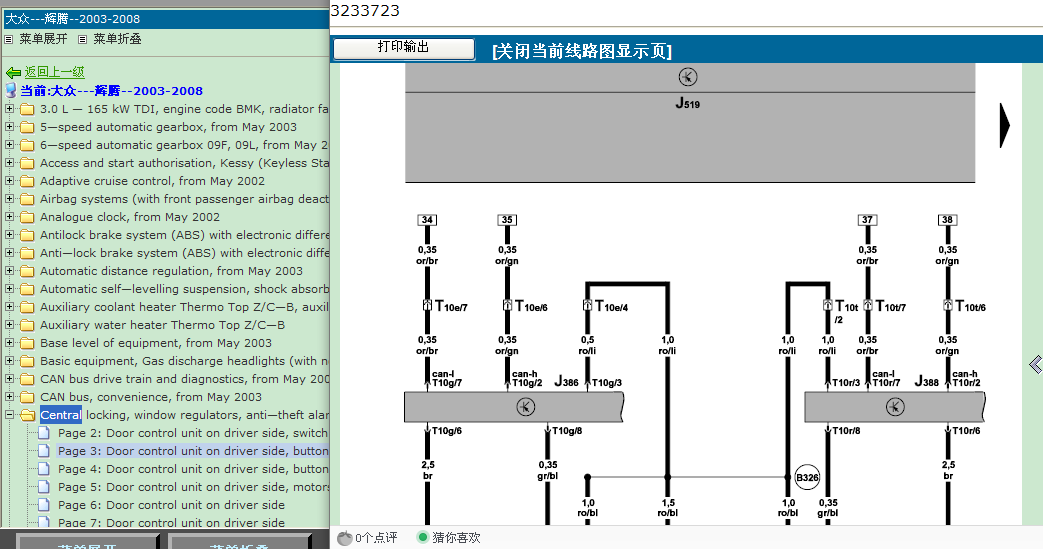Image resolution: width=1043 pixels, height=549 pixels.
Task: Click the page icon of Page 3
Action: tap(44, 451)
